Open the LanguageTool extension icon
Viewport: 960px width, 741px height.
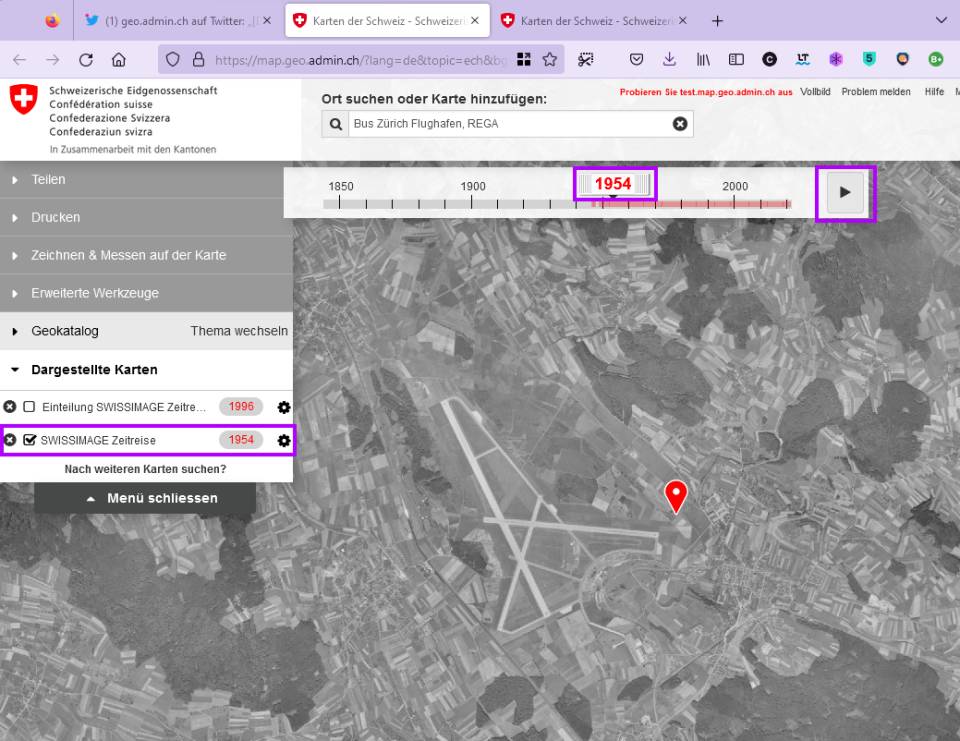coord(800,60)
